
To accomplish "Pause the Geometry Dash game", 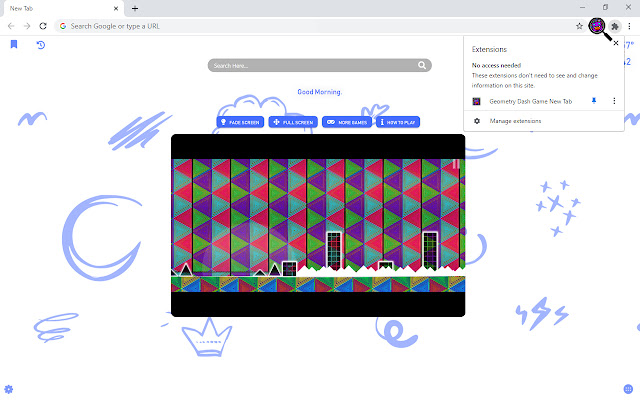I will click(456, 164).
